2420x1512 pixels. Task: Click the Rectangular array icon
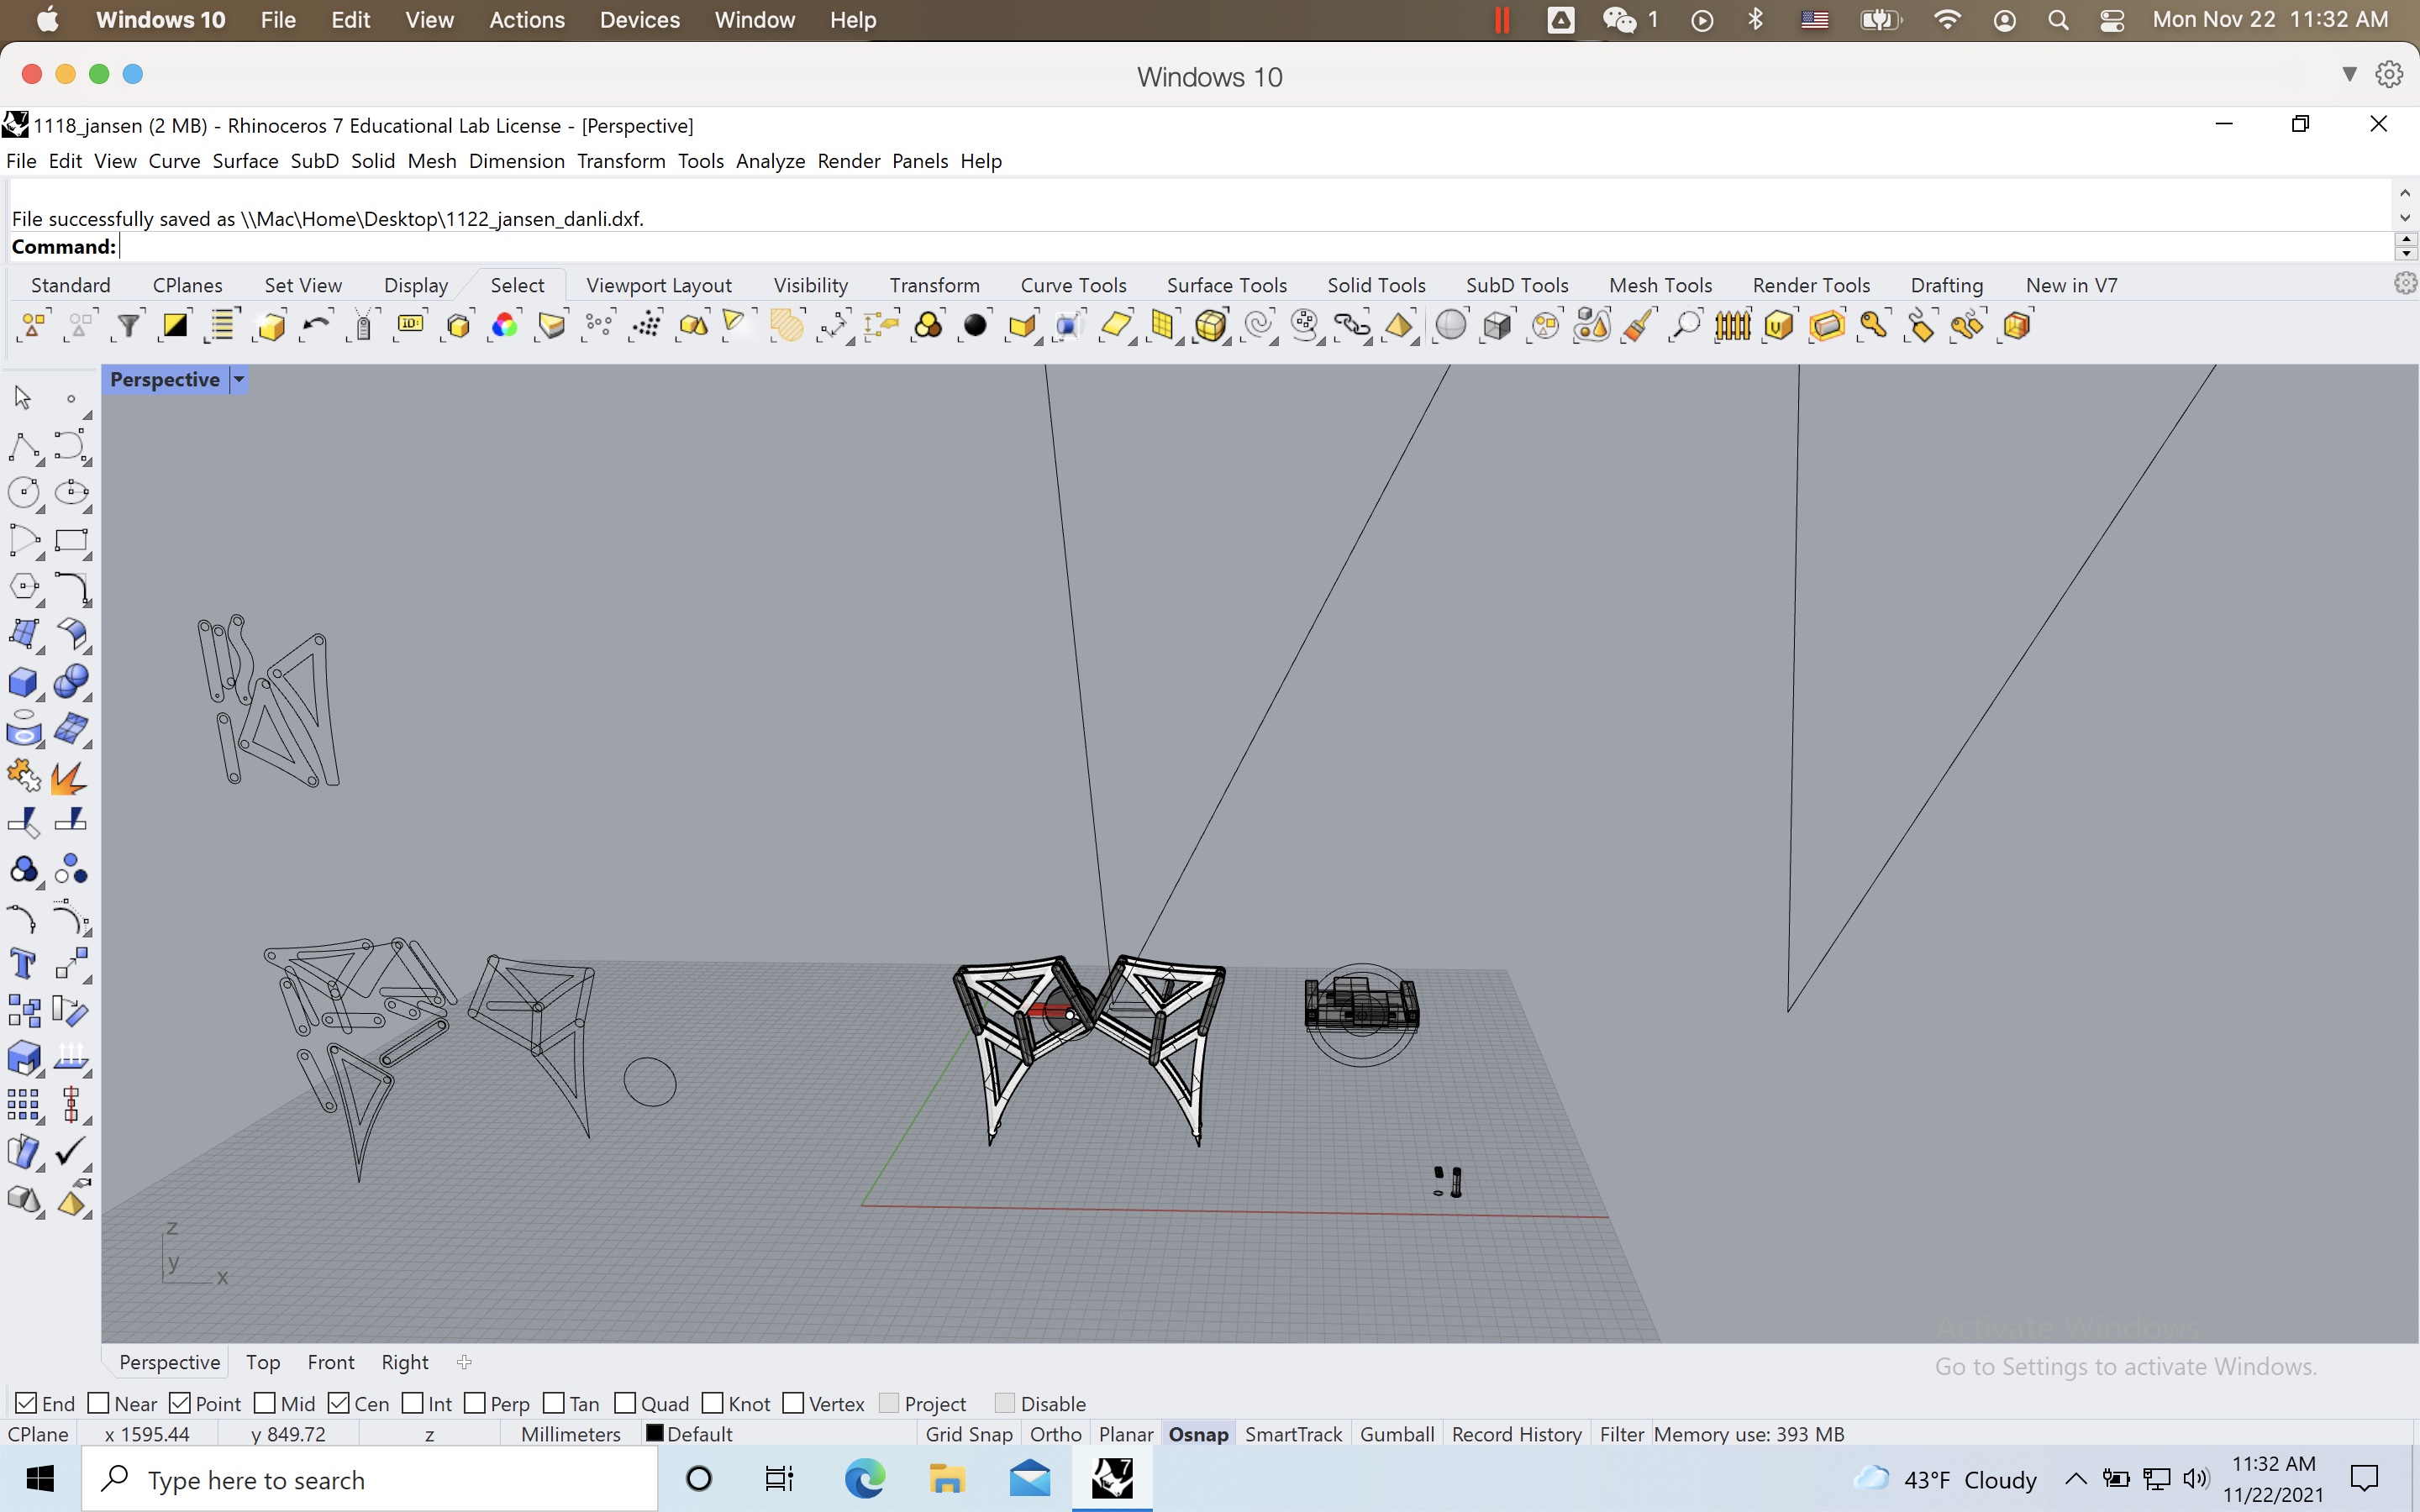tap(24, 1106)
